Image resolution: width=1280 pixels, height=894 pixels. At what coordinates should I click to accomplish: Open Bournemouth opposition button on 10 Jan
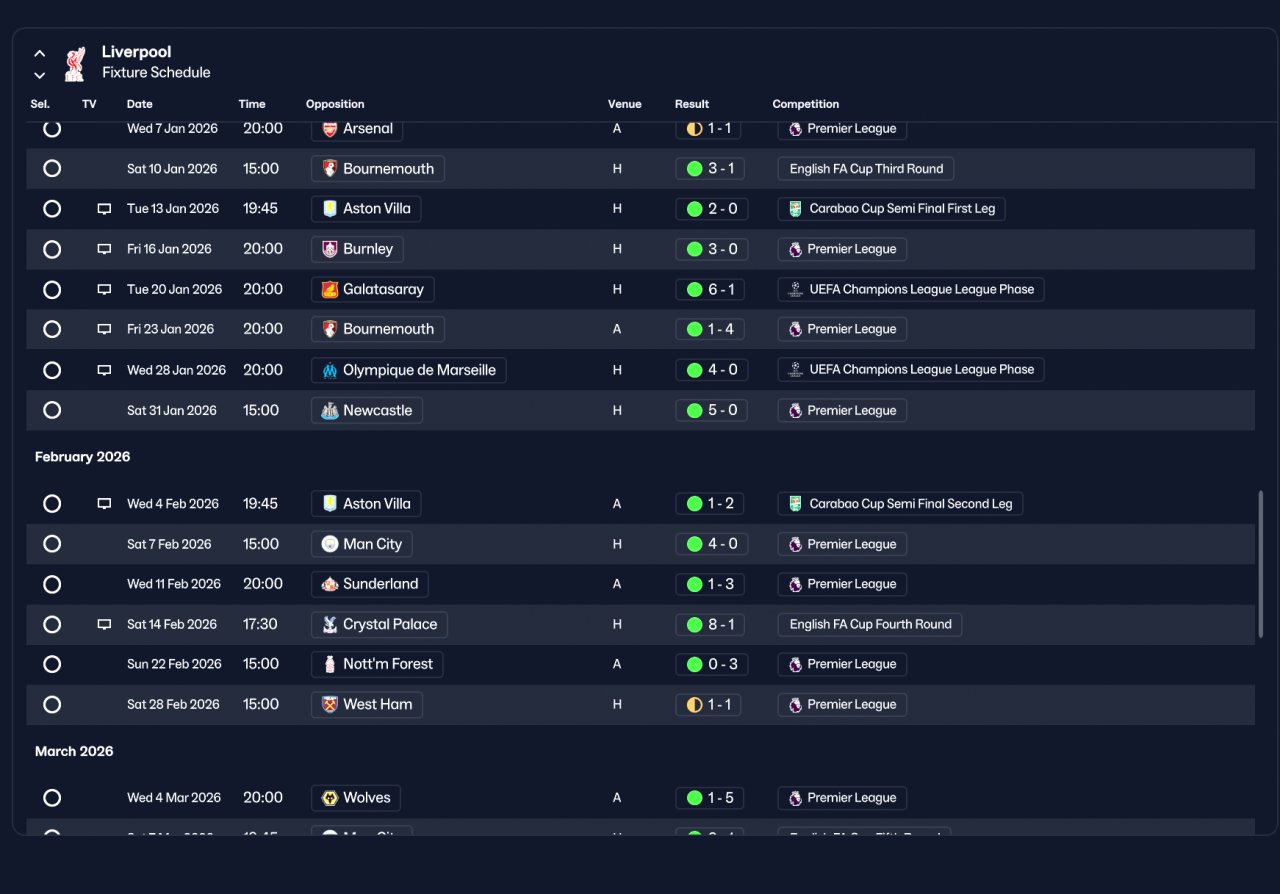pyautogui.click(x=378, y=169)
